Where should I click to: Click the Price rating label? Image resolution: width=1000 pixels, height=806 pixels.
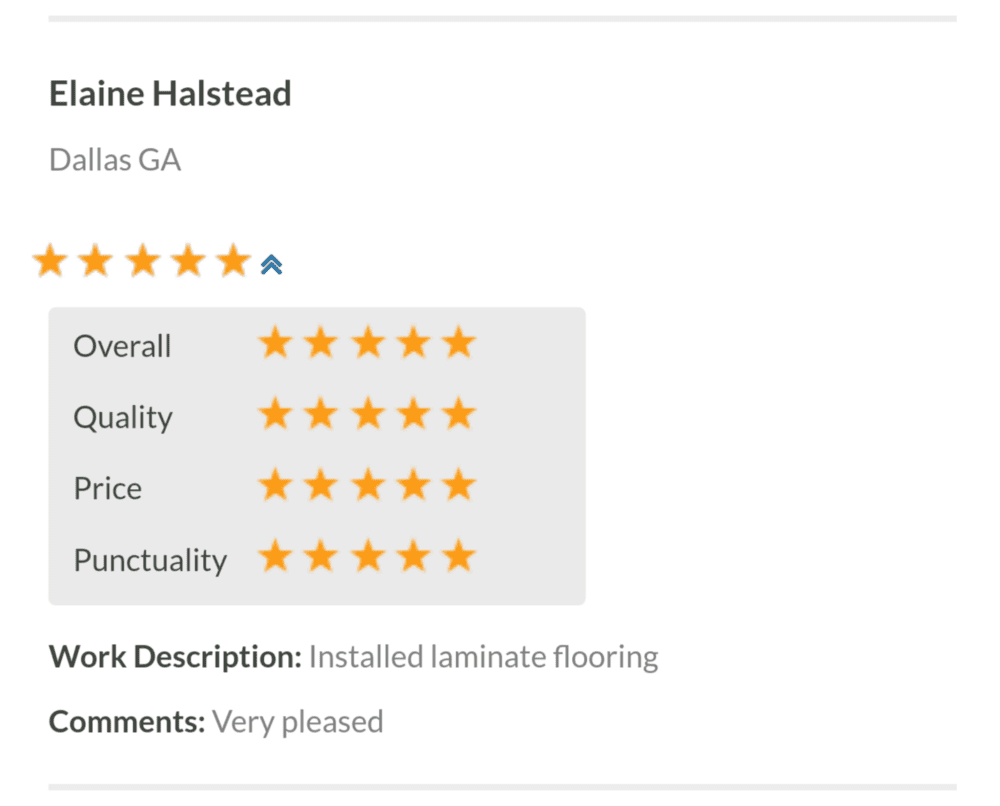(x=108, y=488)
